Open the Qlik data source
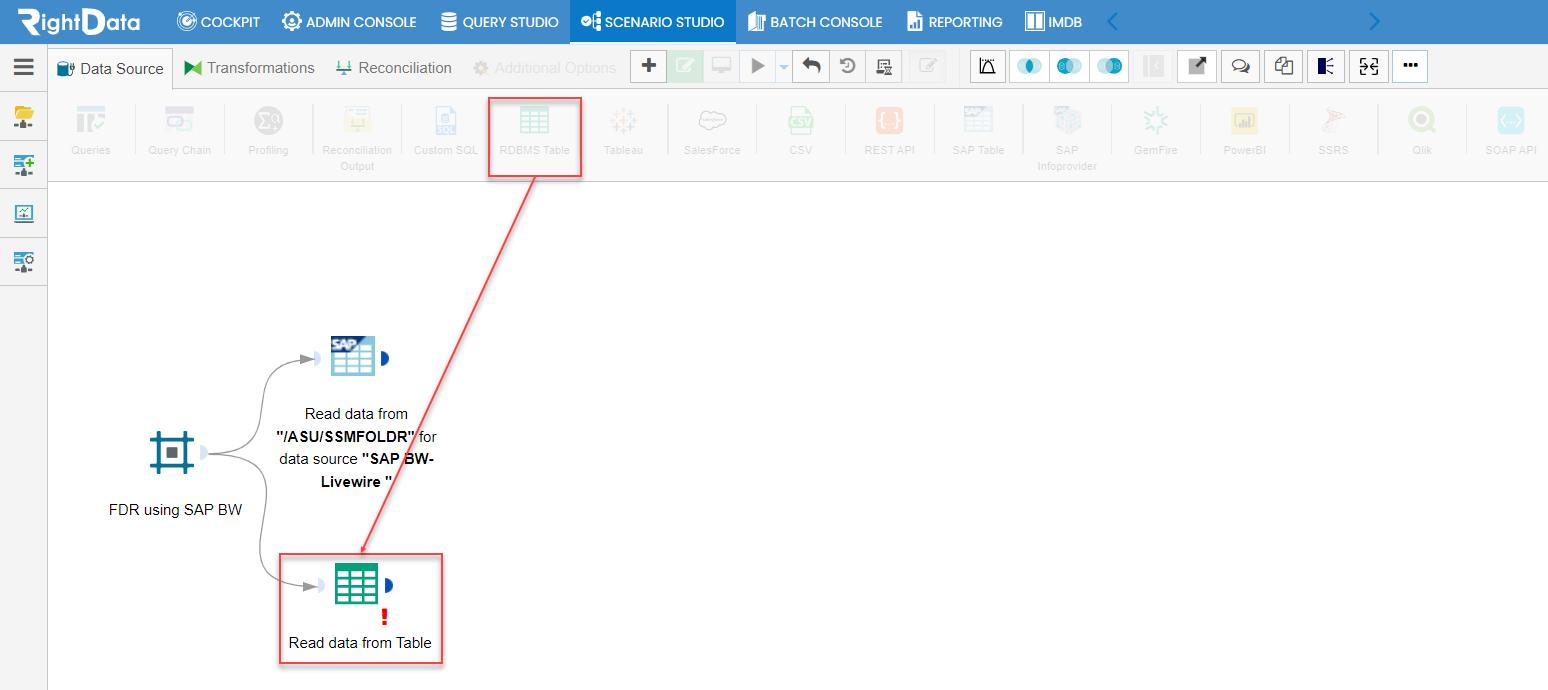This screenshot has width=1548, height=690. click(1422, 130)
